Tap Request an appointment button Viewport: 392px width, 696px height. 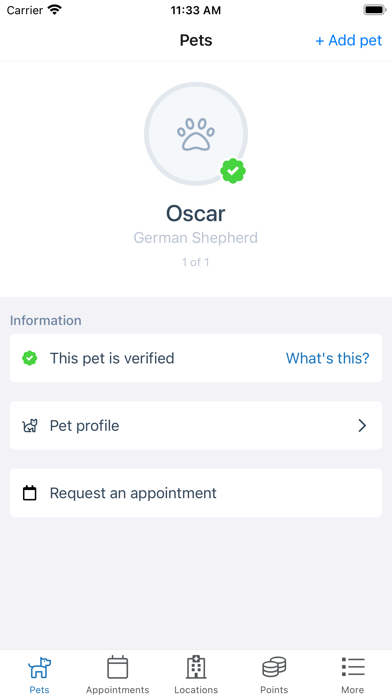pos(196,493)
